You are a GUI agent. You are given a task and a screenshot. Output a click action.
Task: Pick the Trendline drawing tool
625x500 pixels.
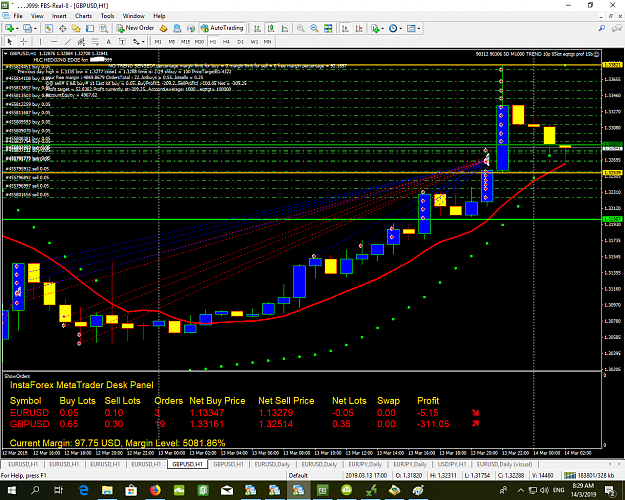pos(68,41)
